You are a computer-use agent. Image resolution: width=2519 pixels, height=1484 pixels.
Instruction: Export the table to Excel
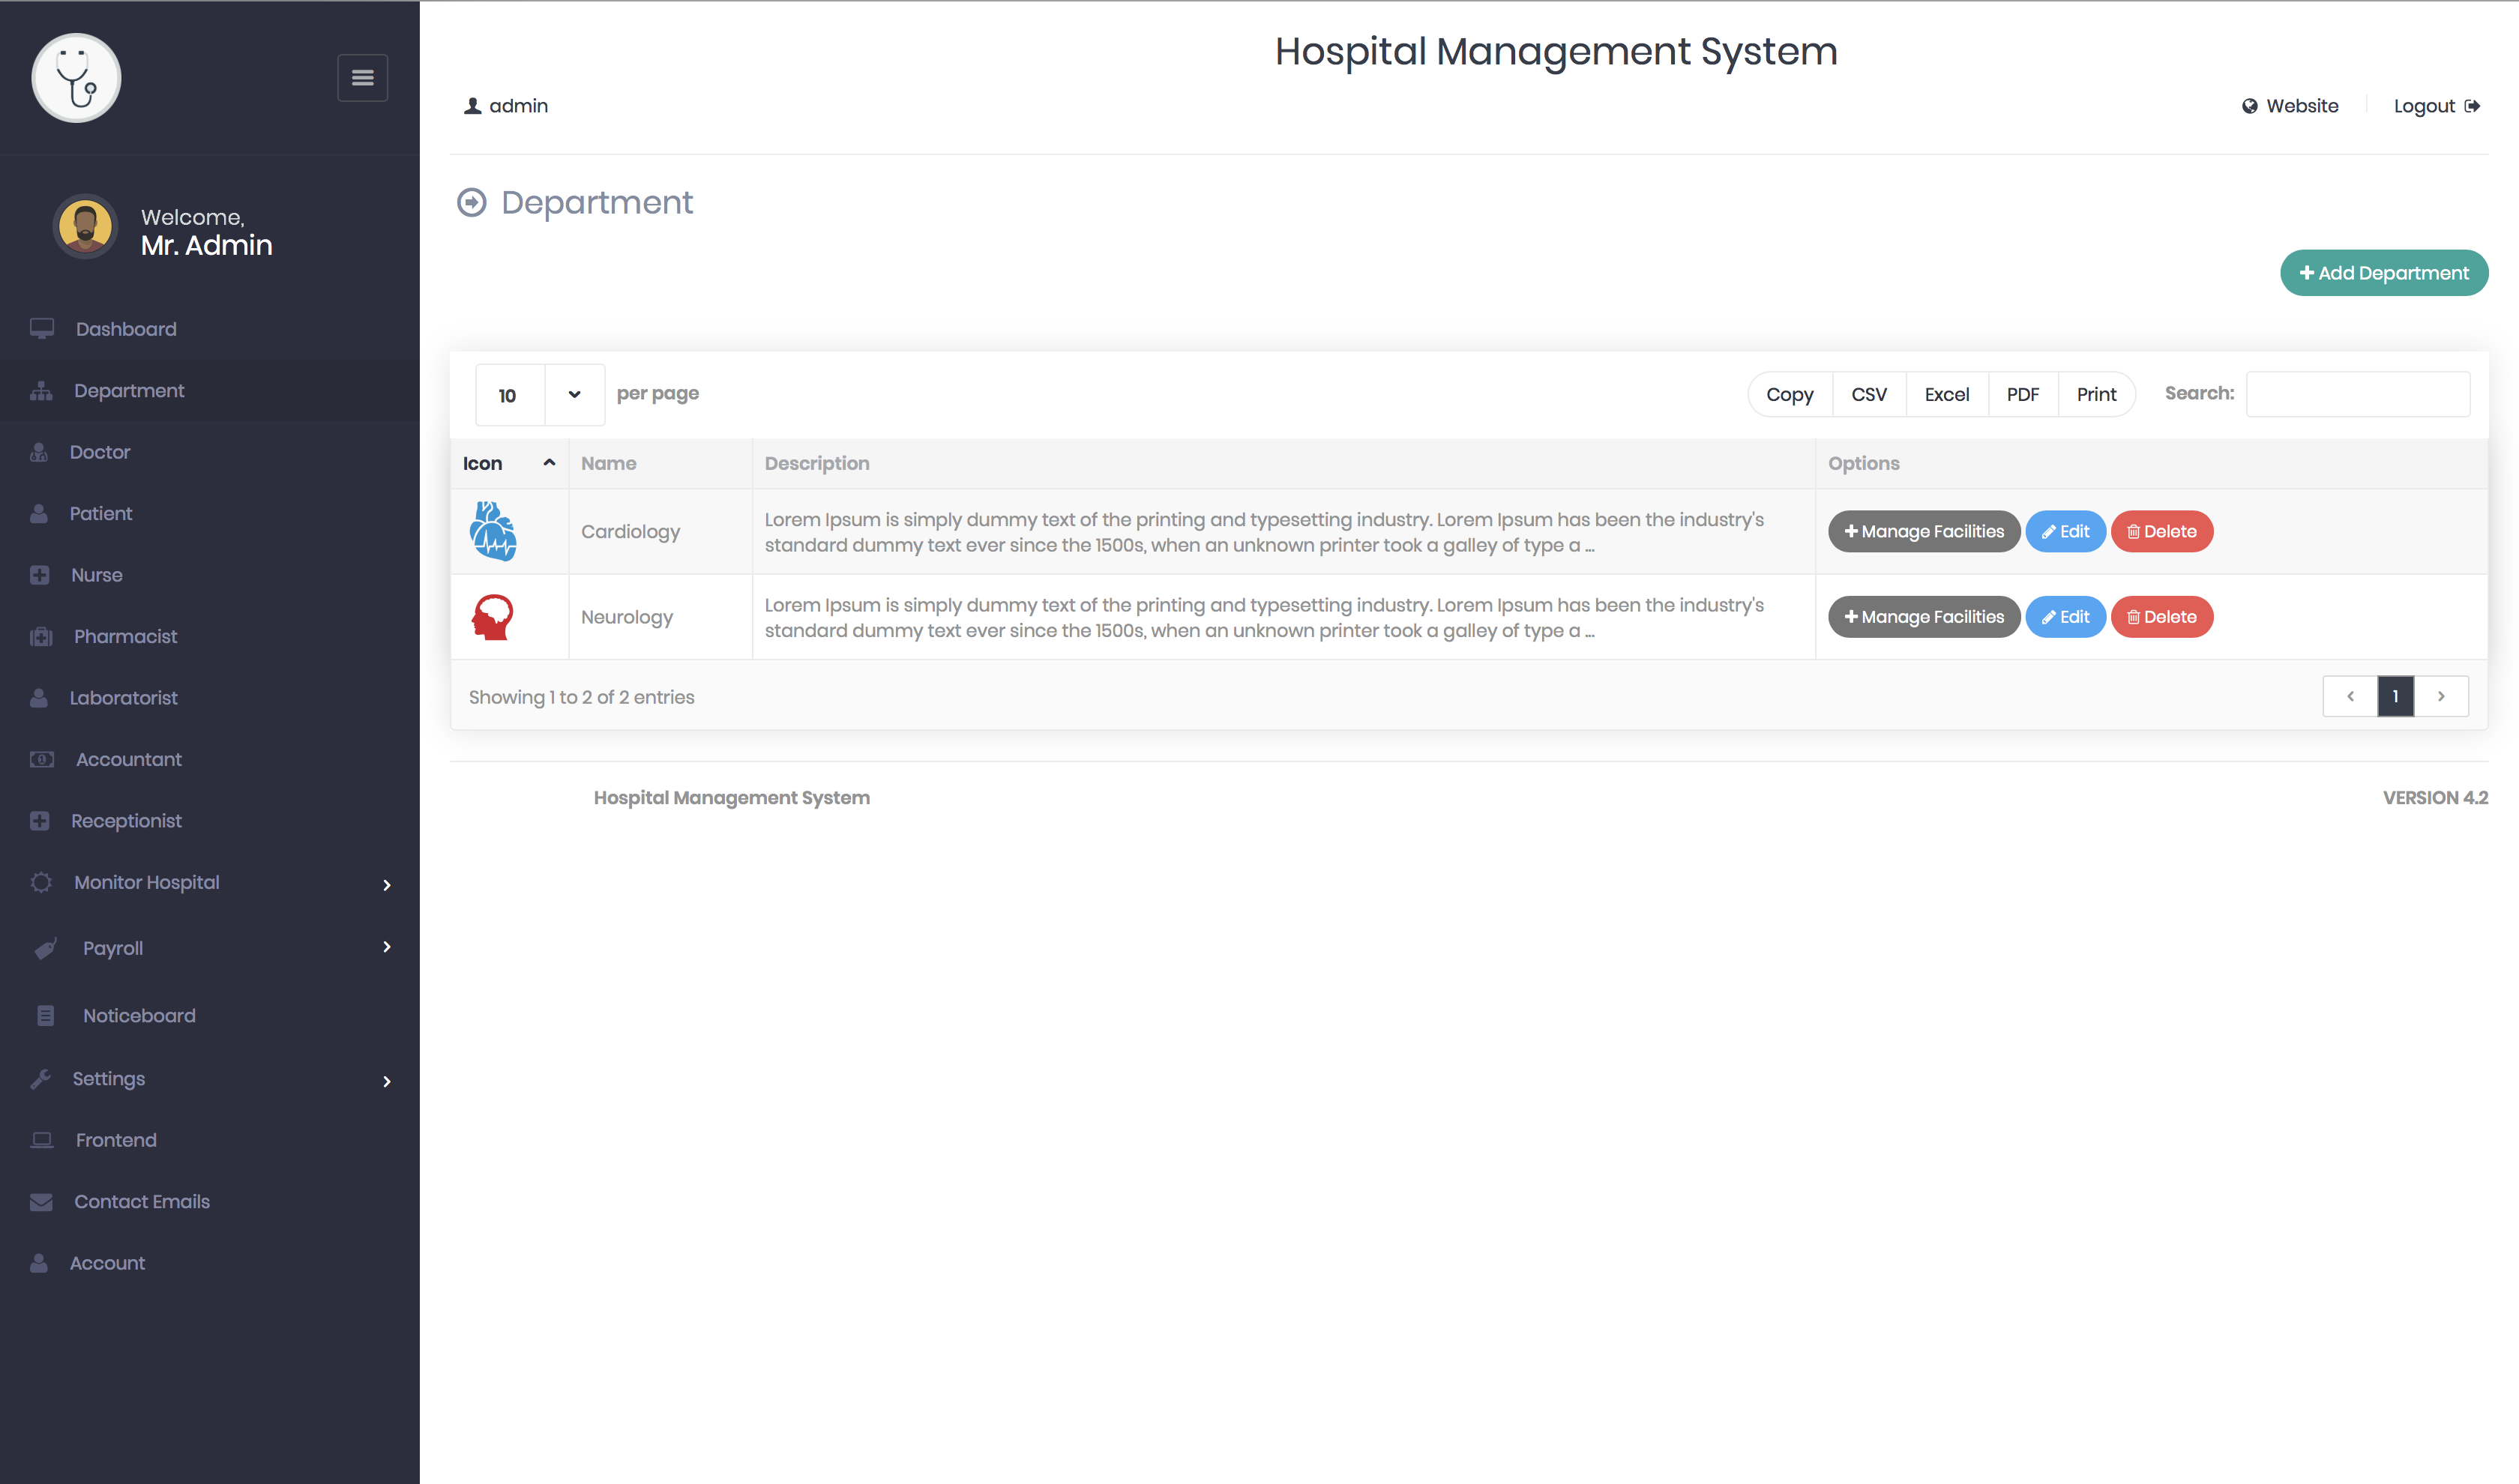[1946, 394]
